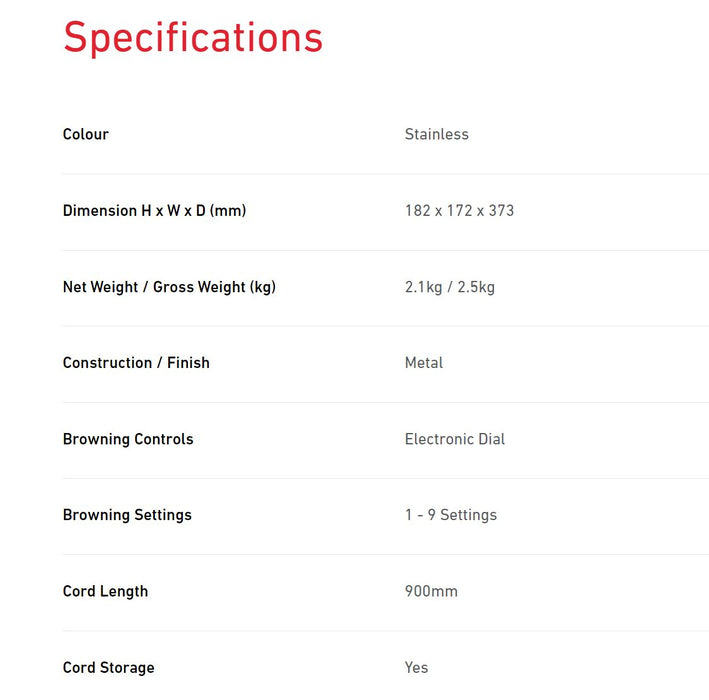Select the 2.1kg / 2.5kg weight value
Screen dimensions: 709x700
(x=449, y=287)
